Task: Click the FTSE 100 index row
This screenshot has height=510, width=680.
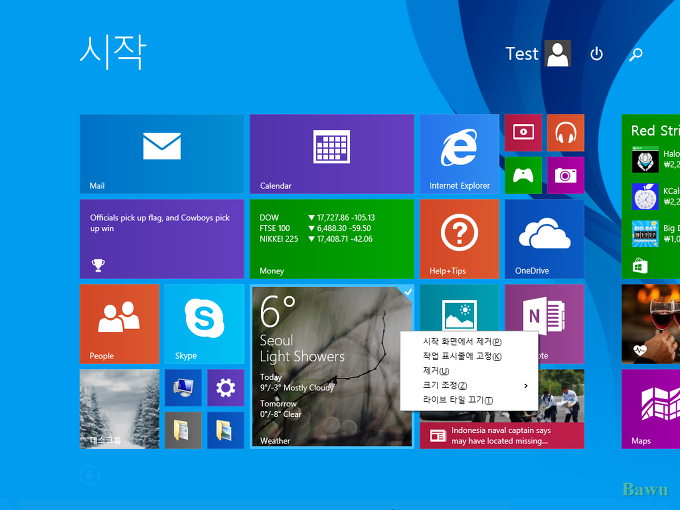Action: click(x=315, y=228)
